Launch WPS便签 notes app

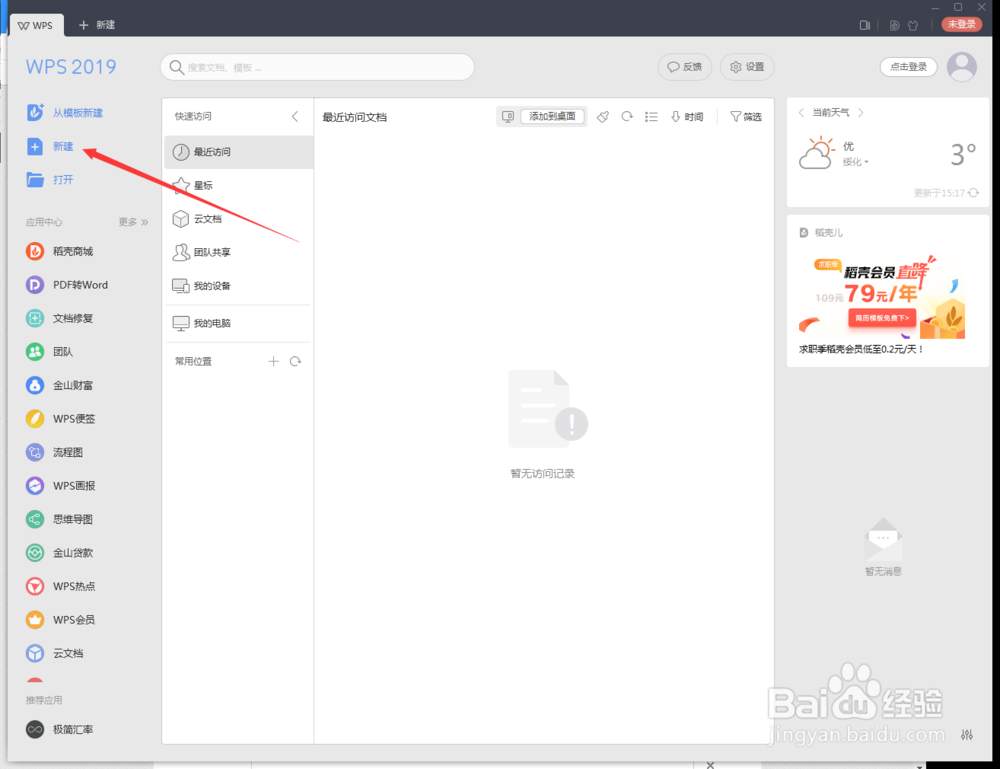66,418
